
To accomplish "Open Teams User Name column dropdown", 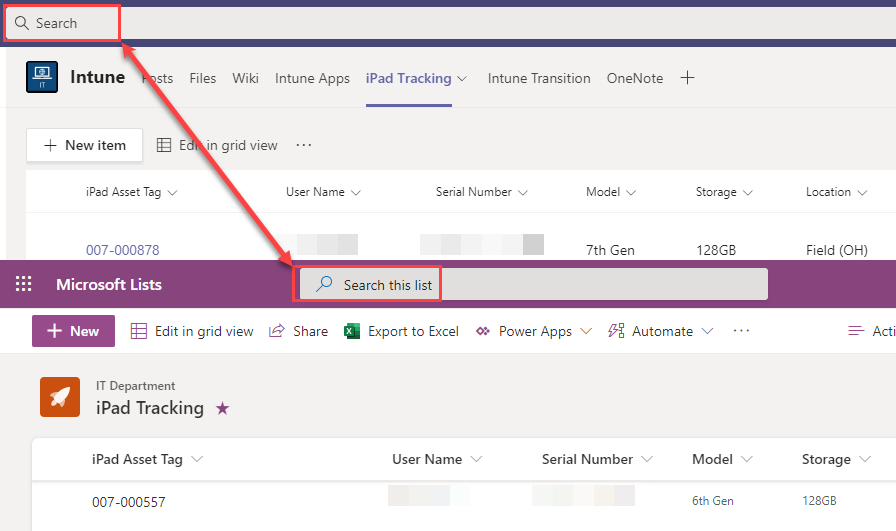I will coord(355,193).
